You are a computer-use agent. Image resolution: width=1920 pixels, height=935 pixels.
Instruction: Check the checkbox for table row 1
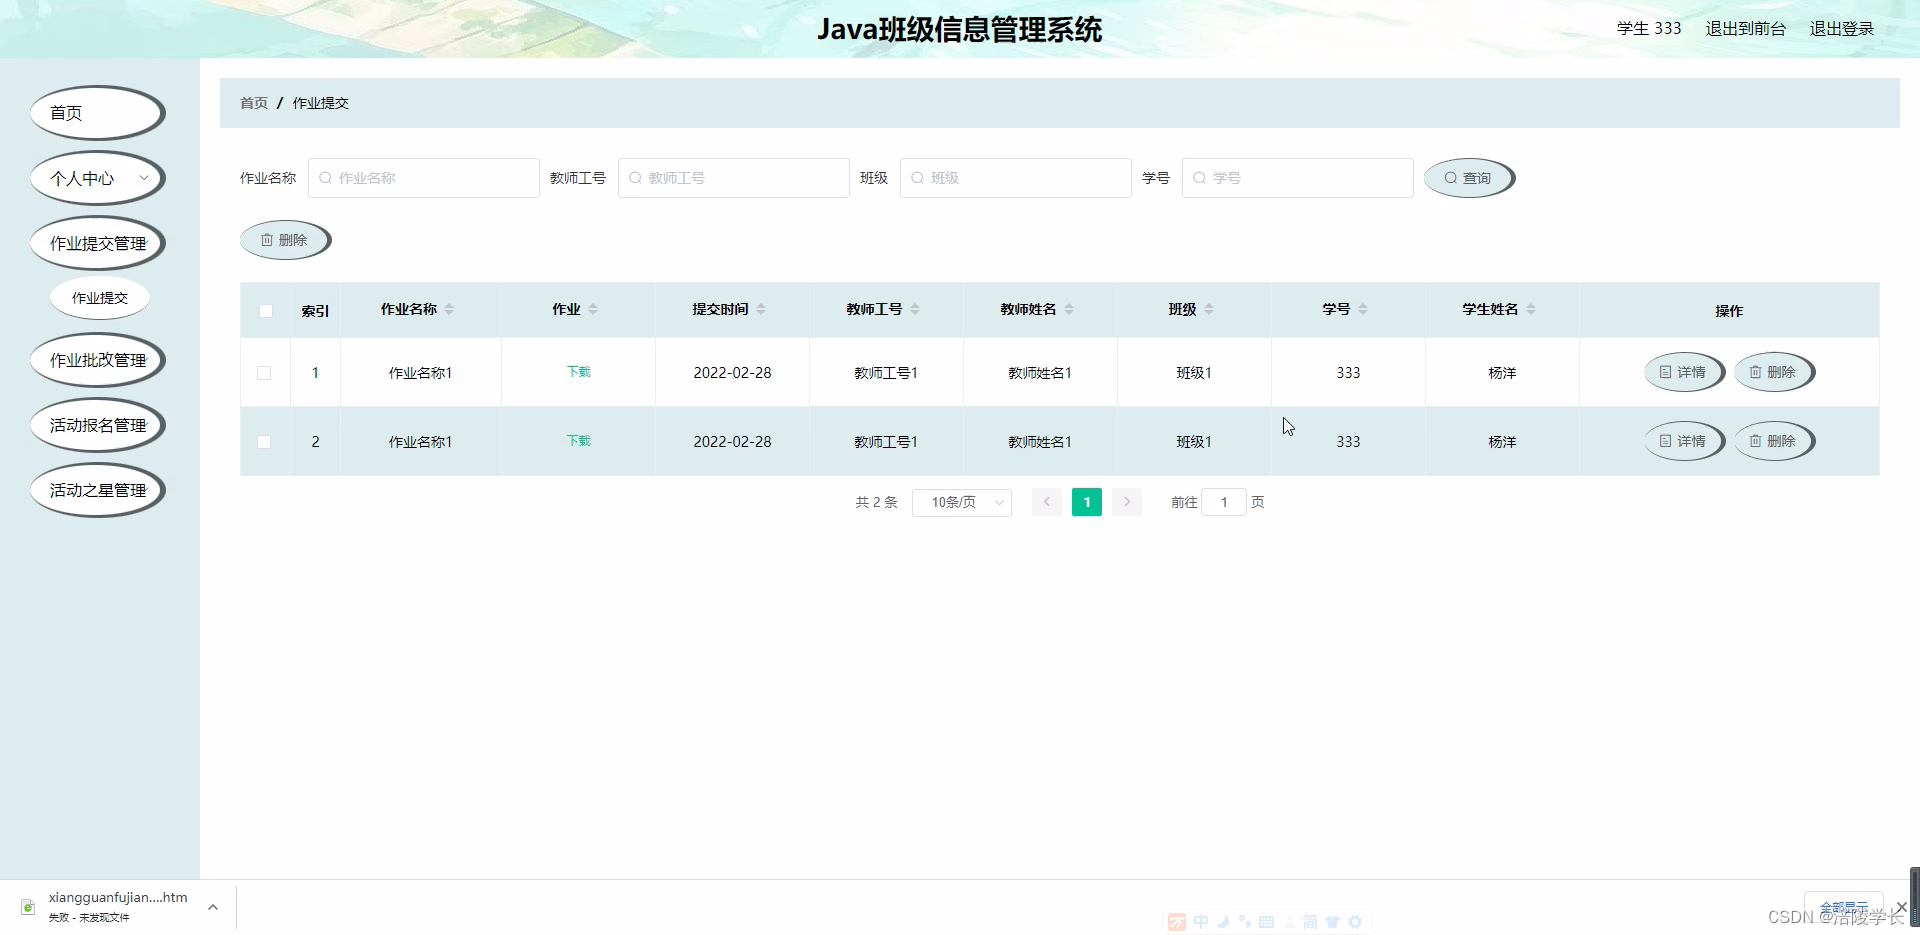pos(265,372)
